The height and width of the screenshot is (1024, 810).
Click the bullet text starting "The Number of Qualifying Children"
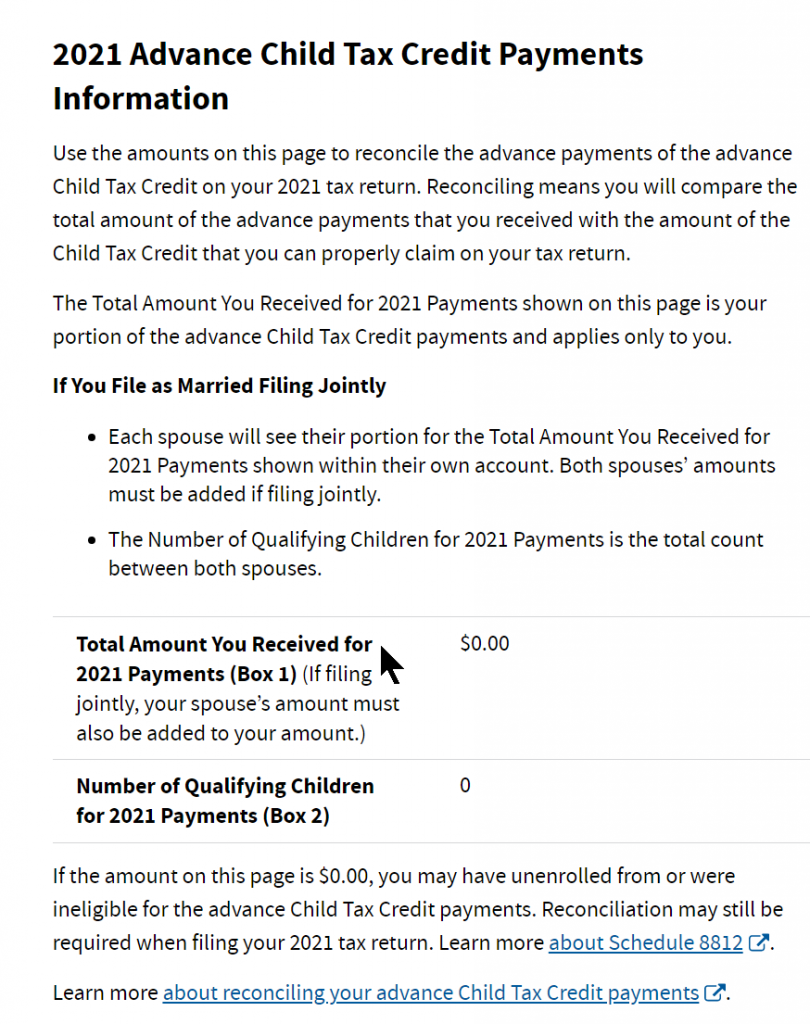tap(435, 553)
